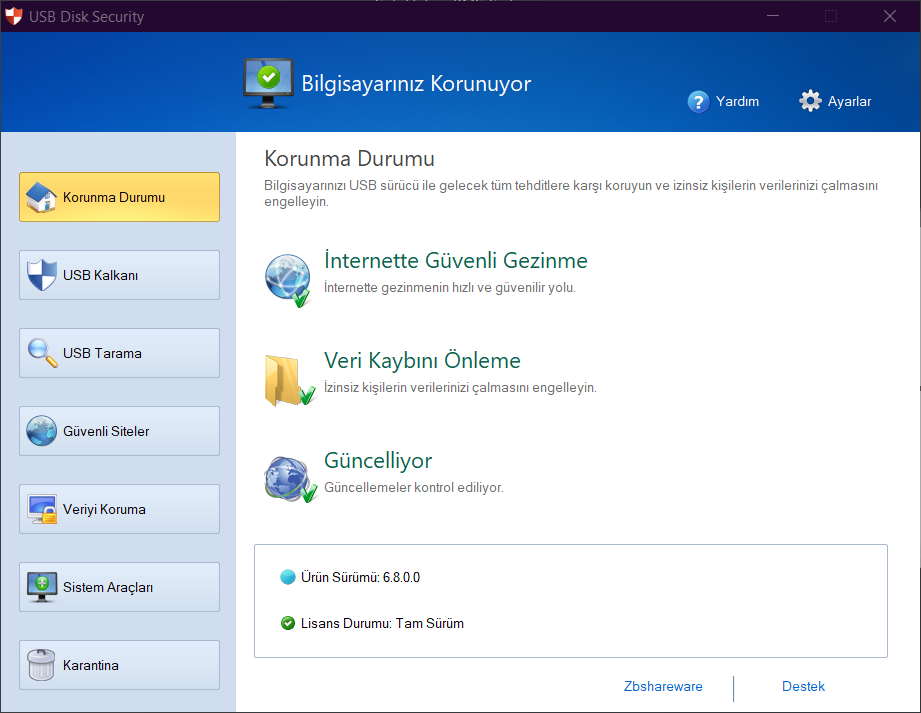This screenshot has height=713, width=921.
Task: Click the İnternette Güvenli Gezinme heading
Action: [456, 261]
